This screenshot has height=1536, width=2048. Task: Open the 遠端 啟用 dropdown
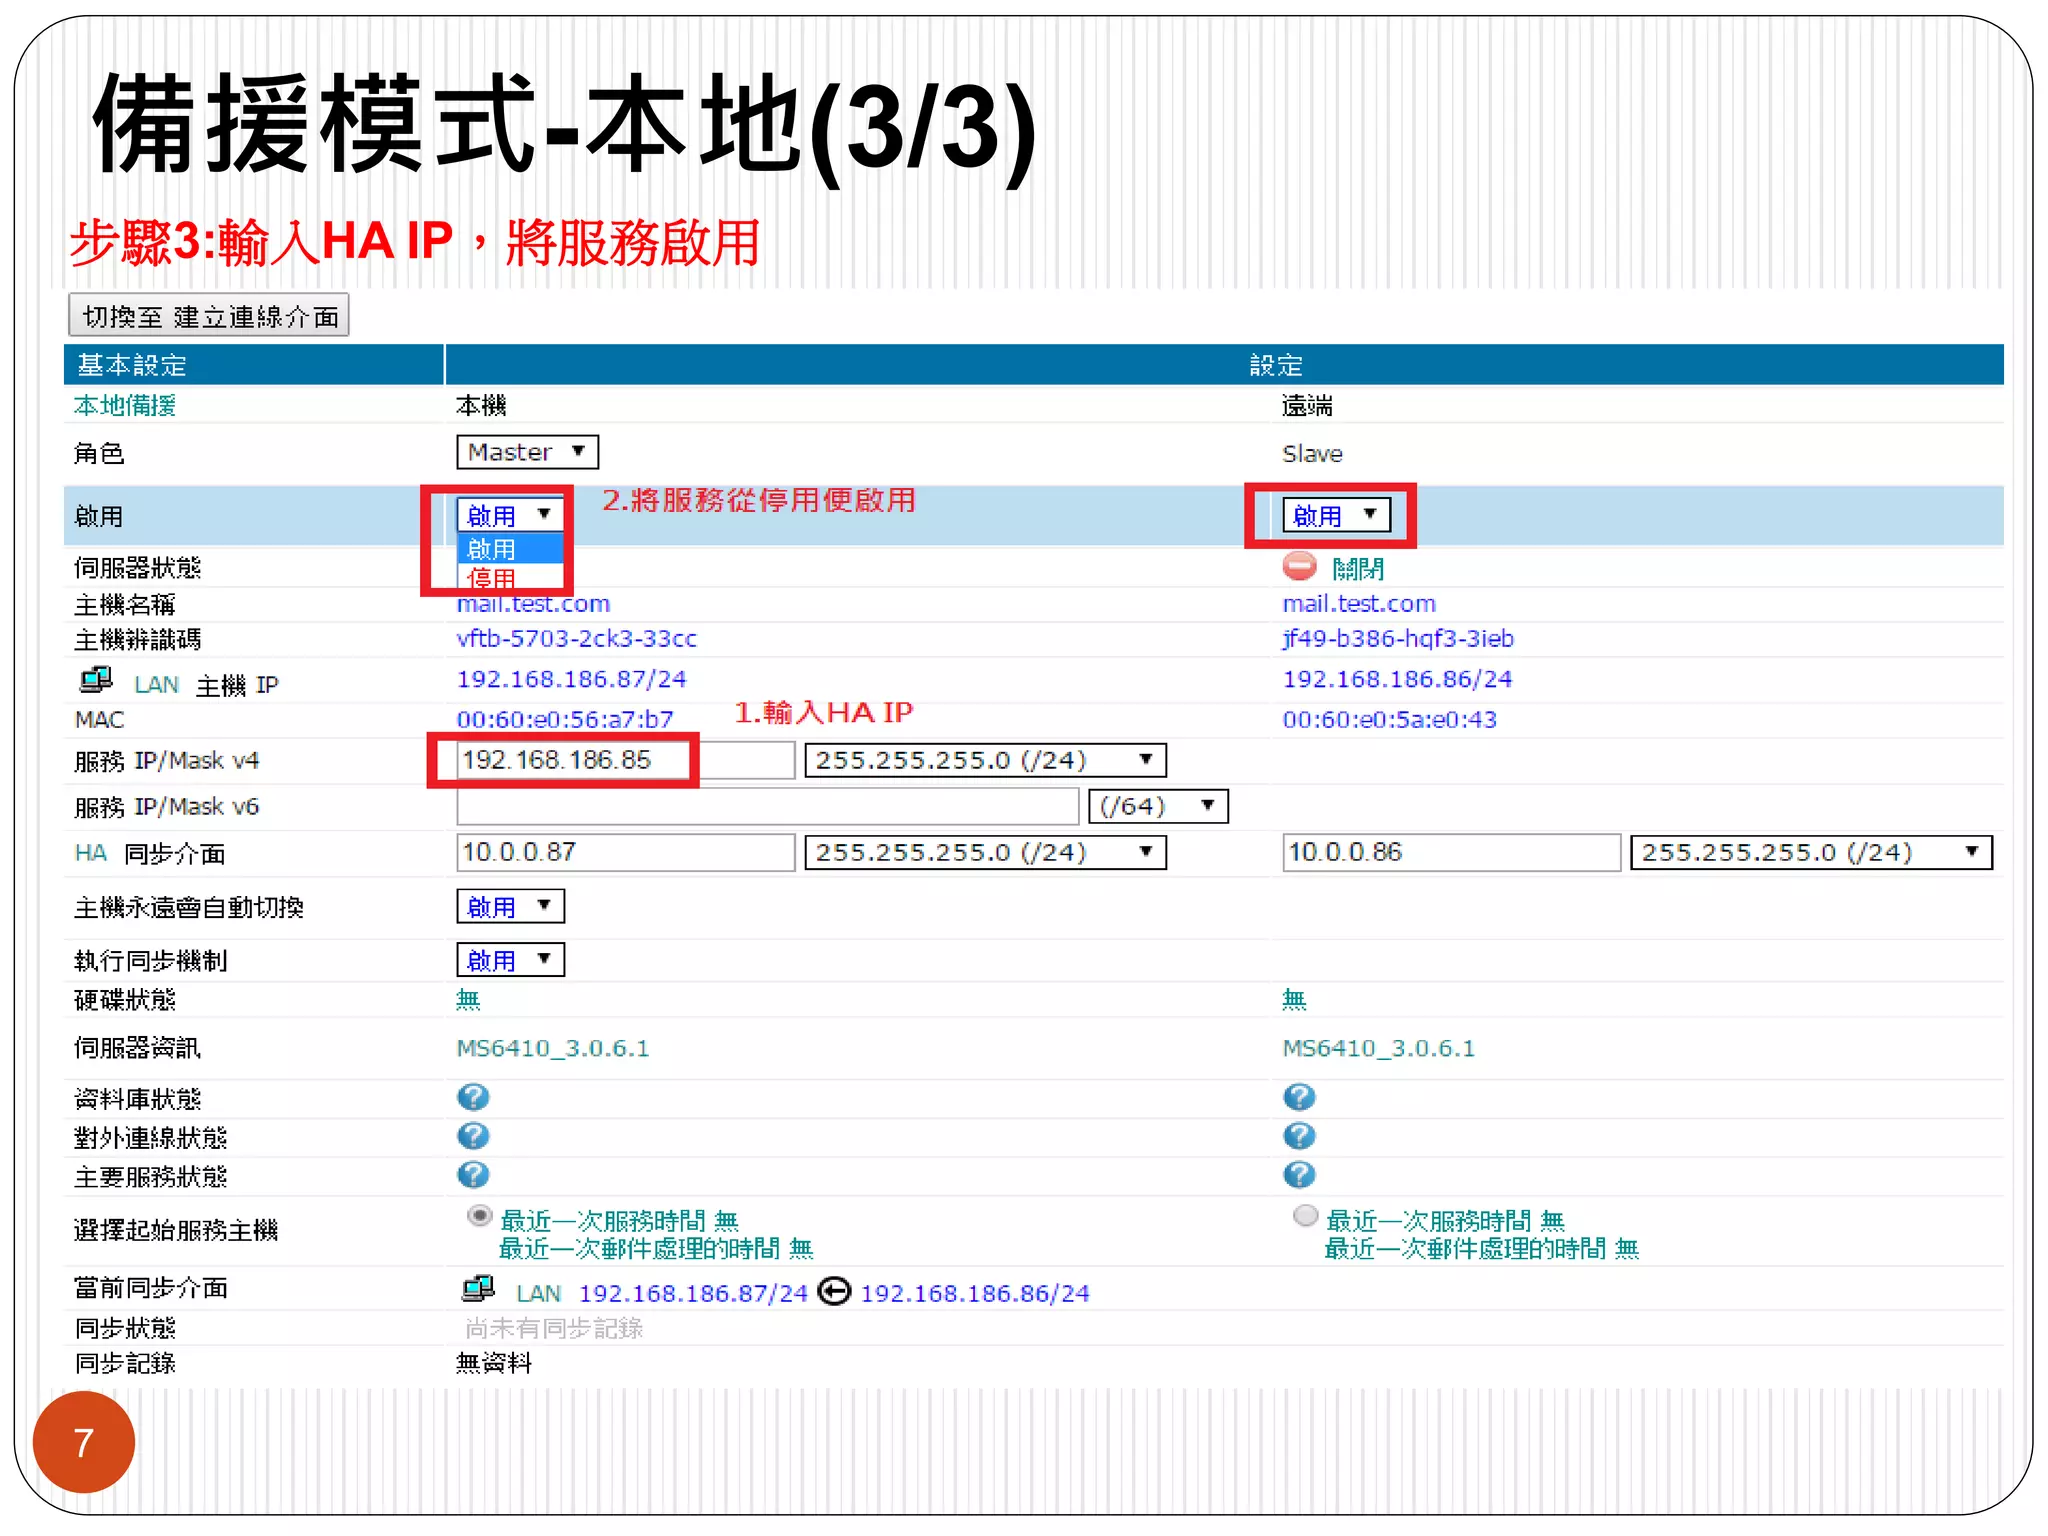(x=1336, y=515)
